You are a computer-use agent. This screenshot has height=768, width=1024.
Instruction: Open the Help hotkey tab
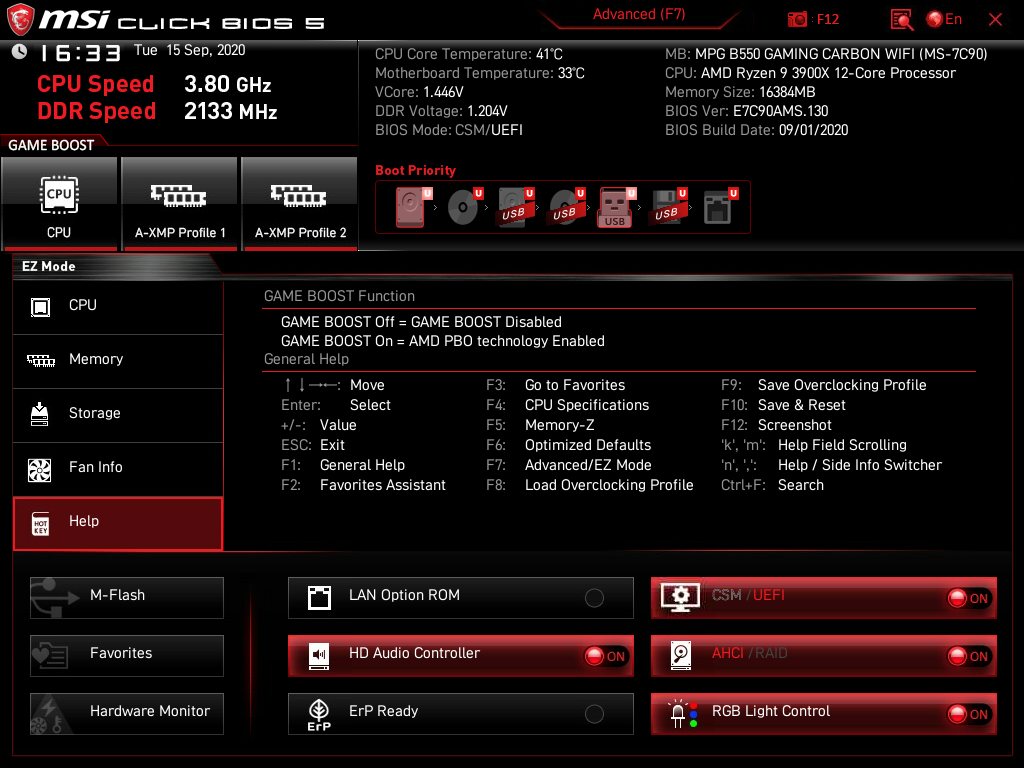[118, 522]
